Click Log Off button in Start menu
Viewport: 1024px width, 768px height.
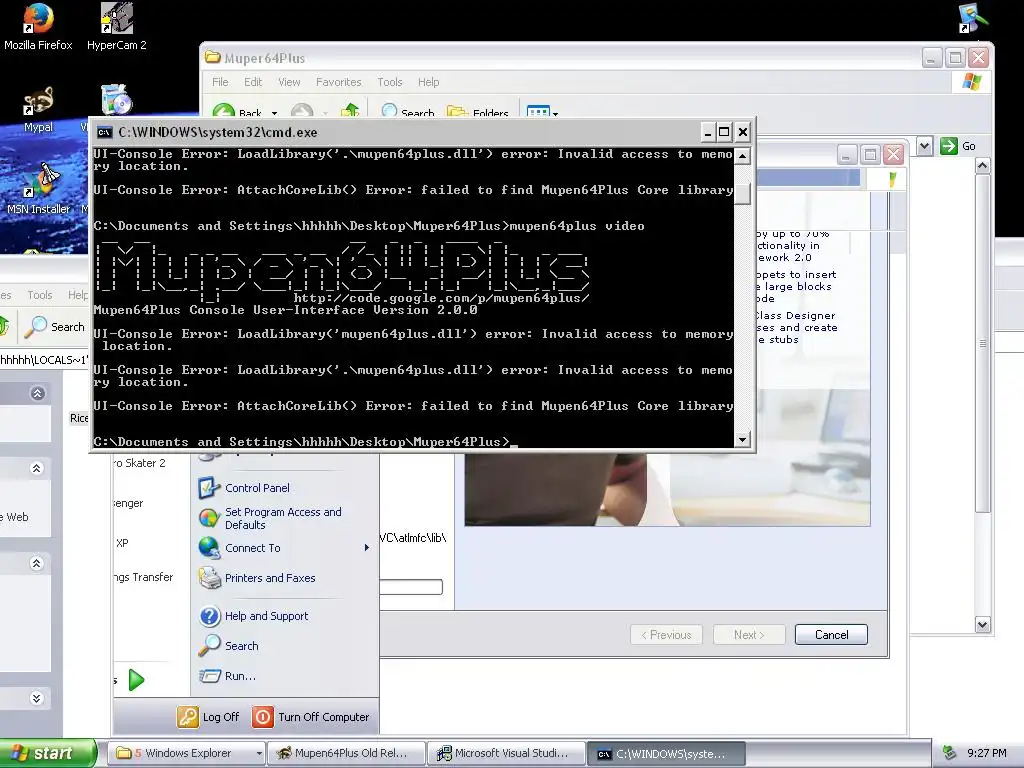(208, 717)
